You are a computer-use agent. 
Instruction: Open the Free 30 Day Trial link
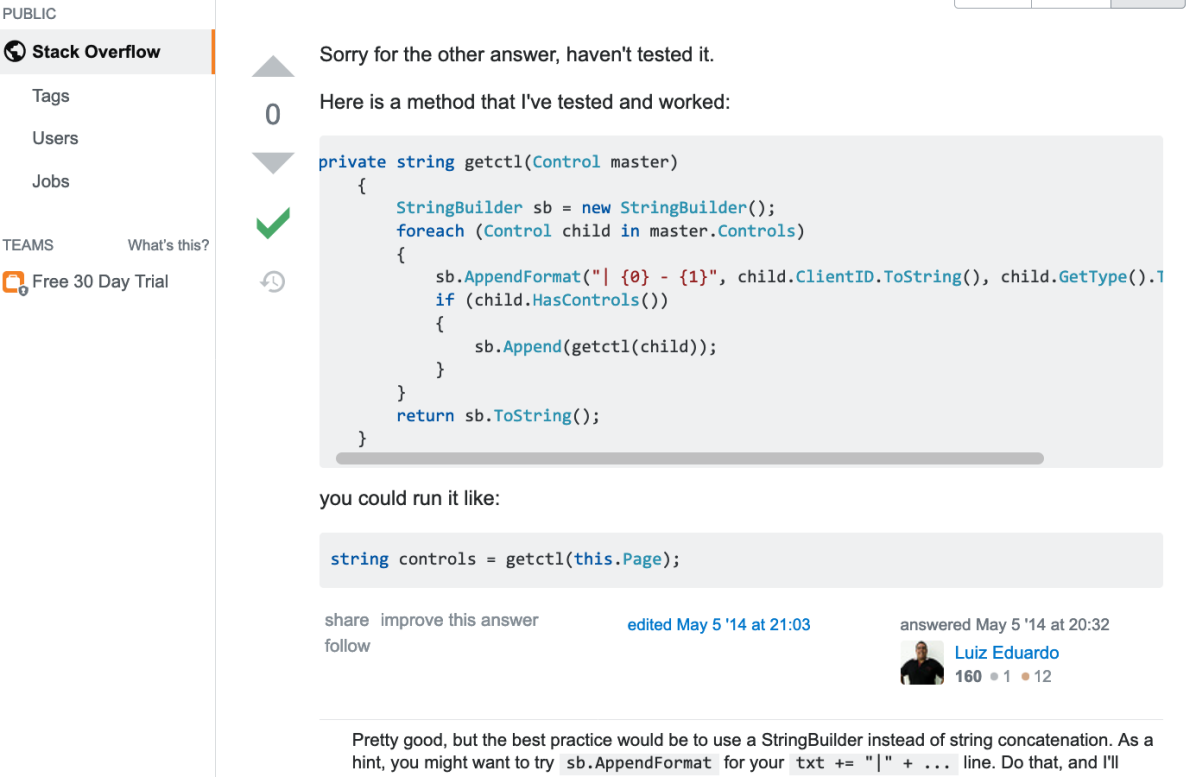(100, 282)
